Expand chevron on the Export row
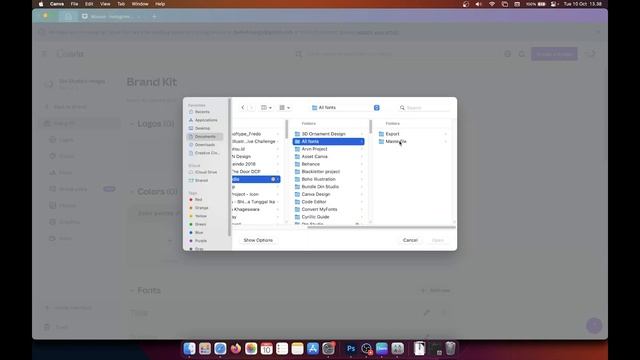Image resolution: width=640 pixels, height=360 pixels. (x=445, y=134)
